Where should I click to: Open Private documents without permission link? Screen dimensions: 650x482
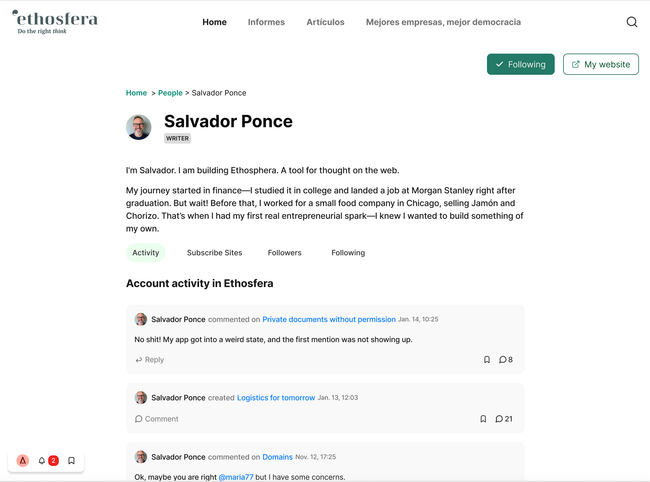(x=329, y=319)
